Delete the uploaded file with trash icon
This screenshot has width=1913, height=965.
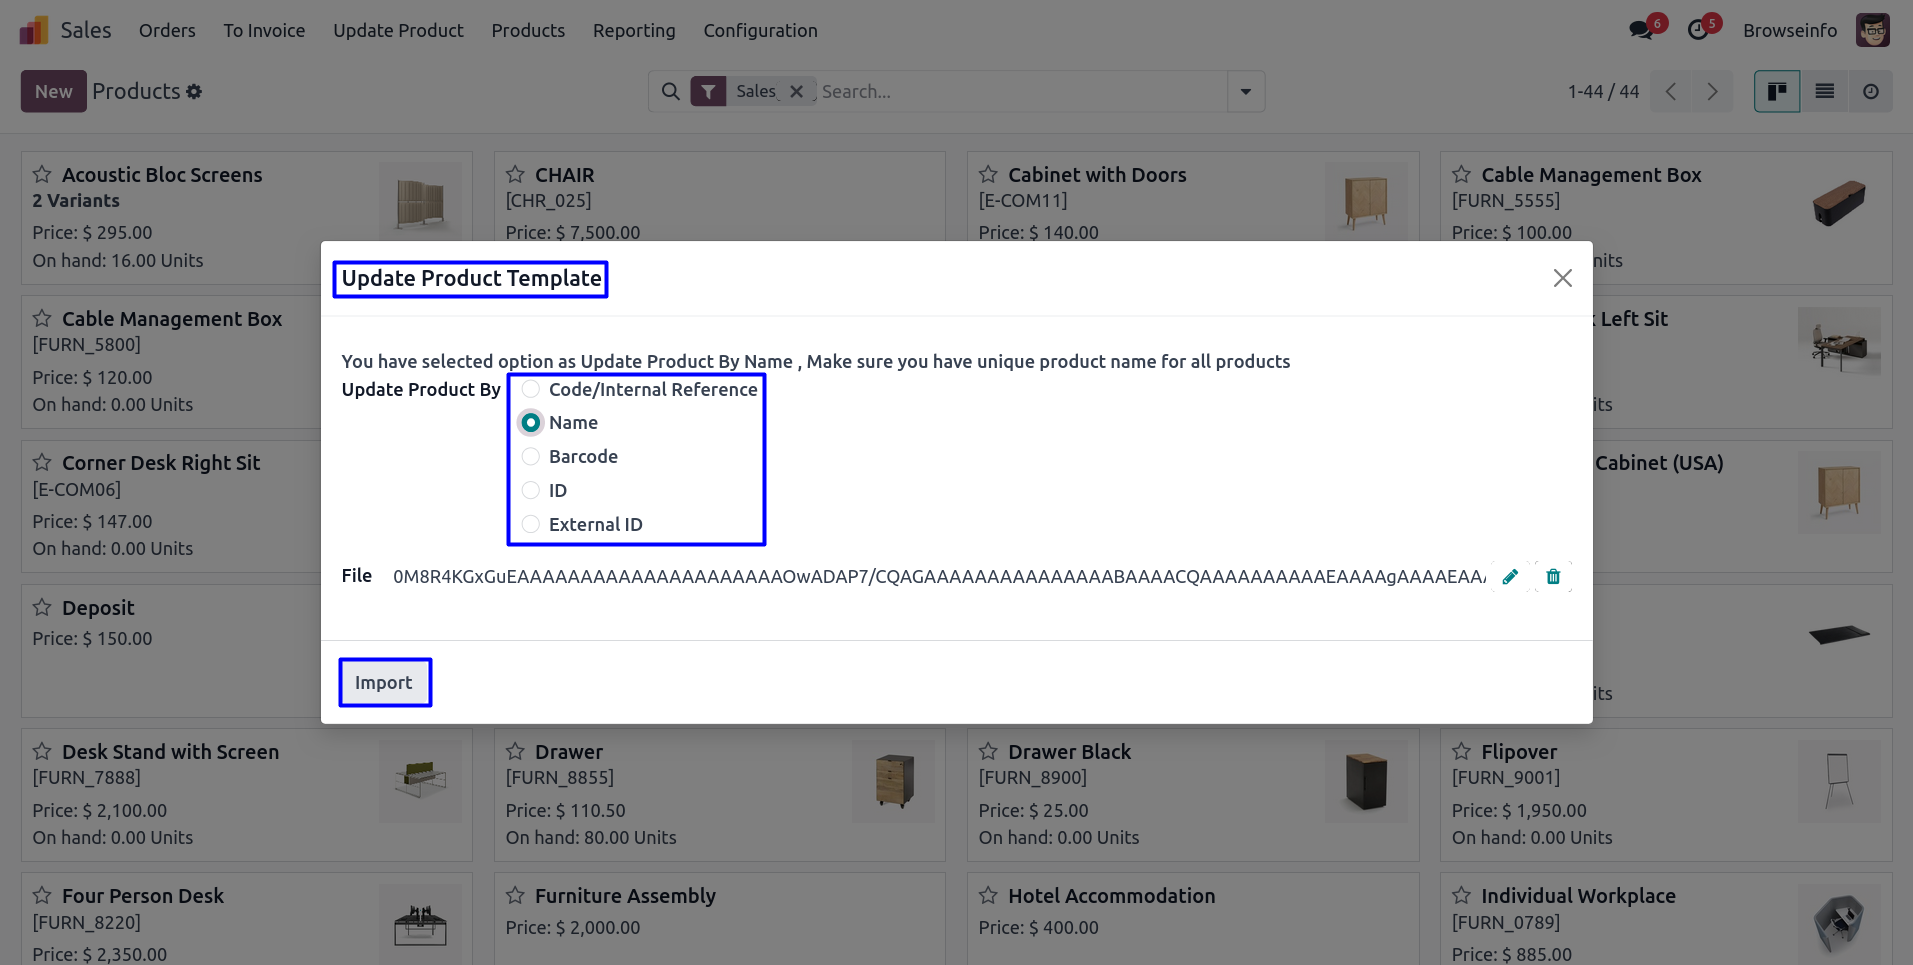click(x=1553, y=576)
